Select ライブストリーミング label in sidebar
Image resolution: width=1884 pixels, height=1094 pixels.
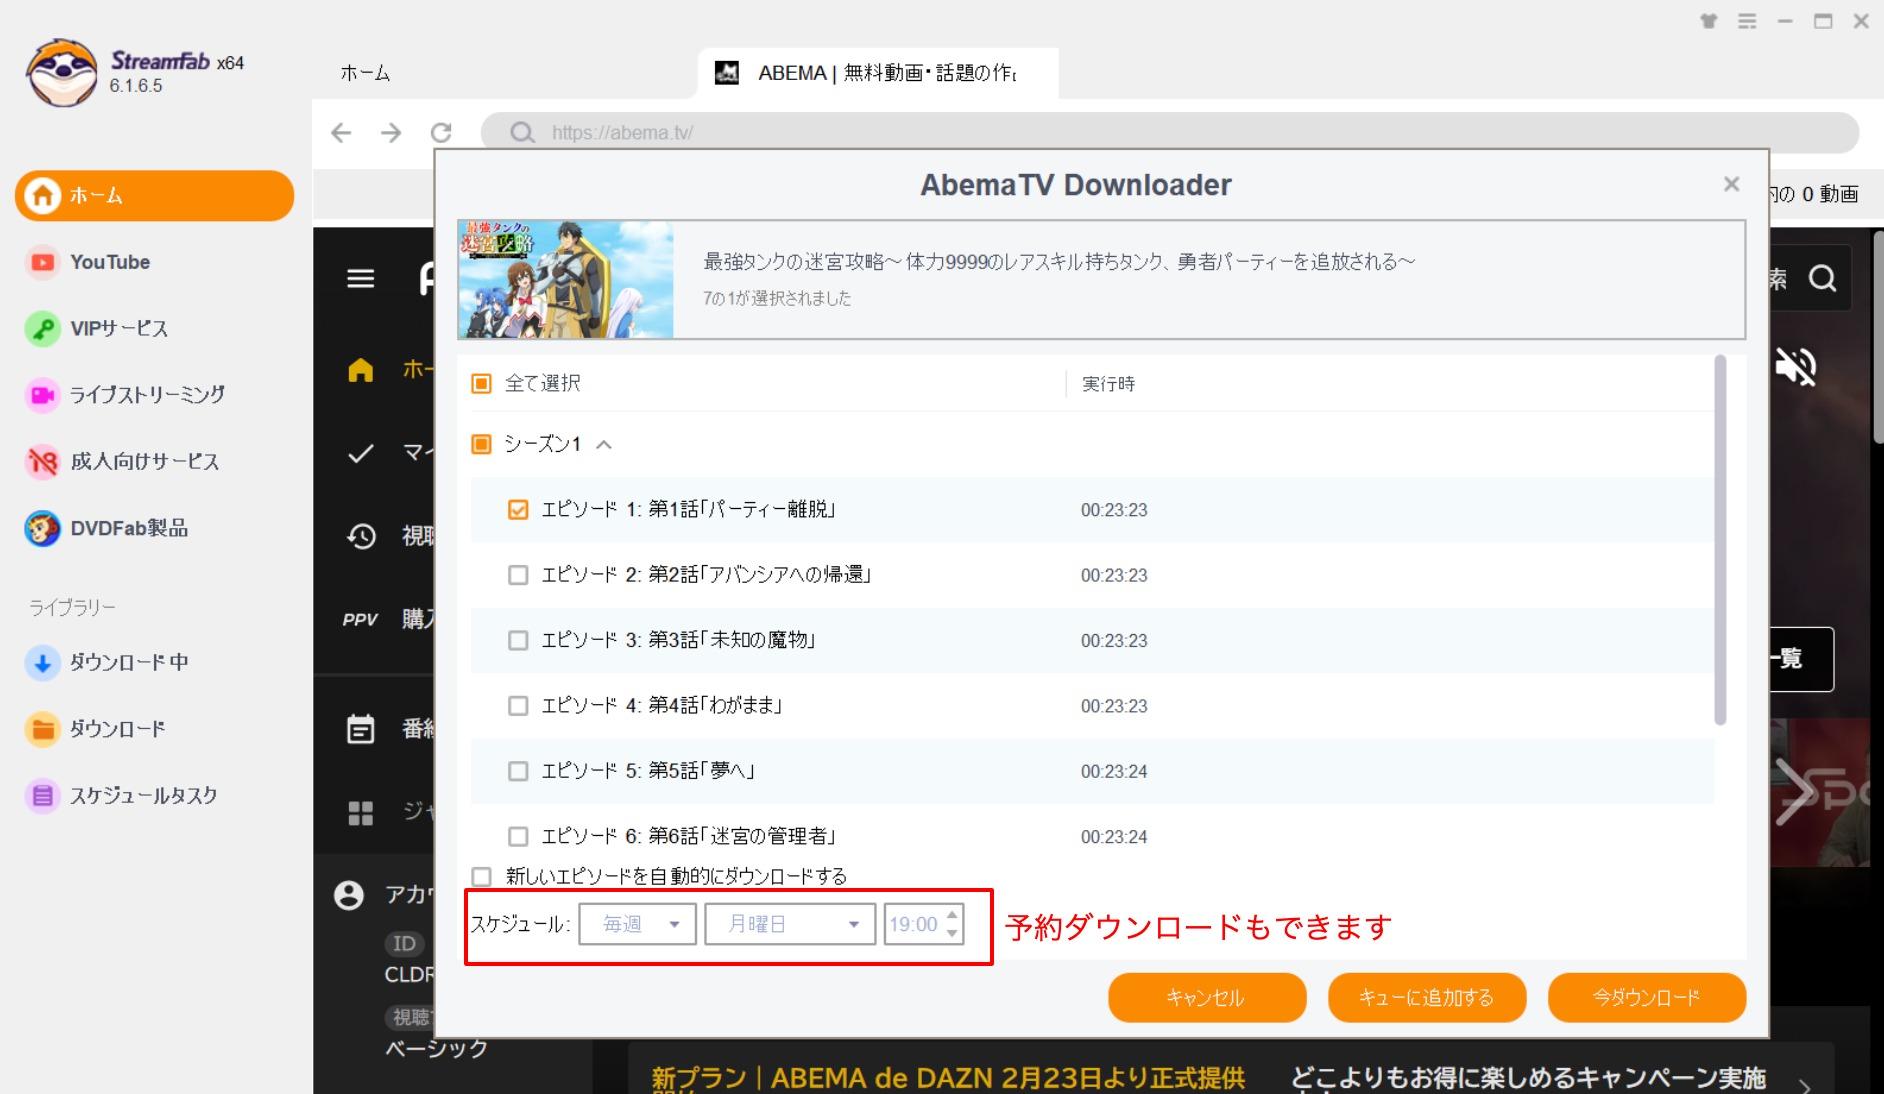(x=147, y=395)
